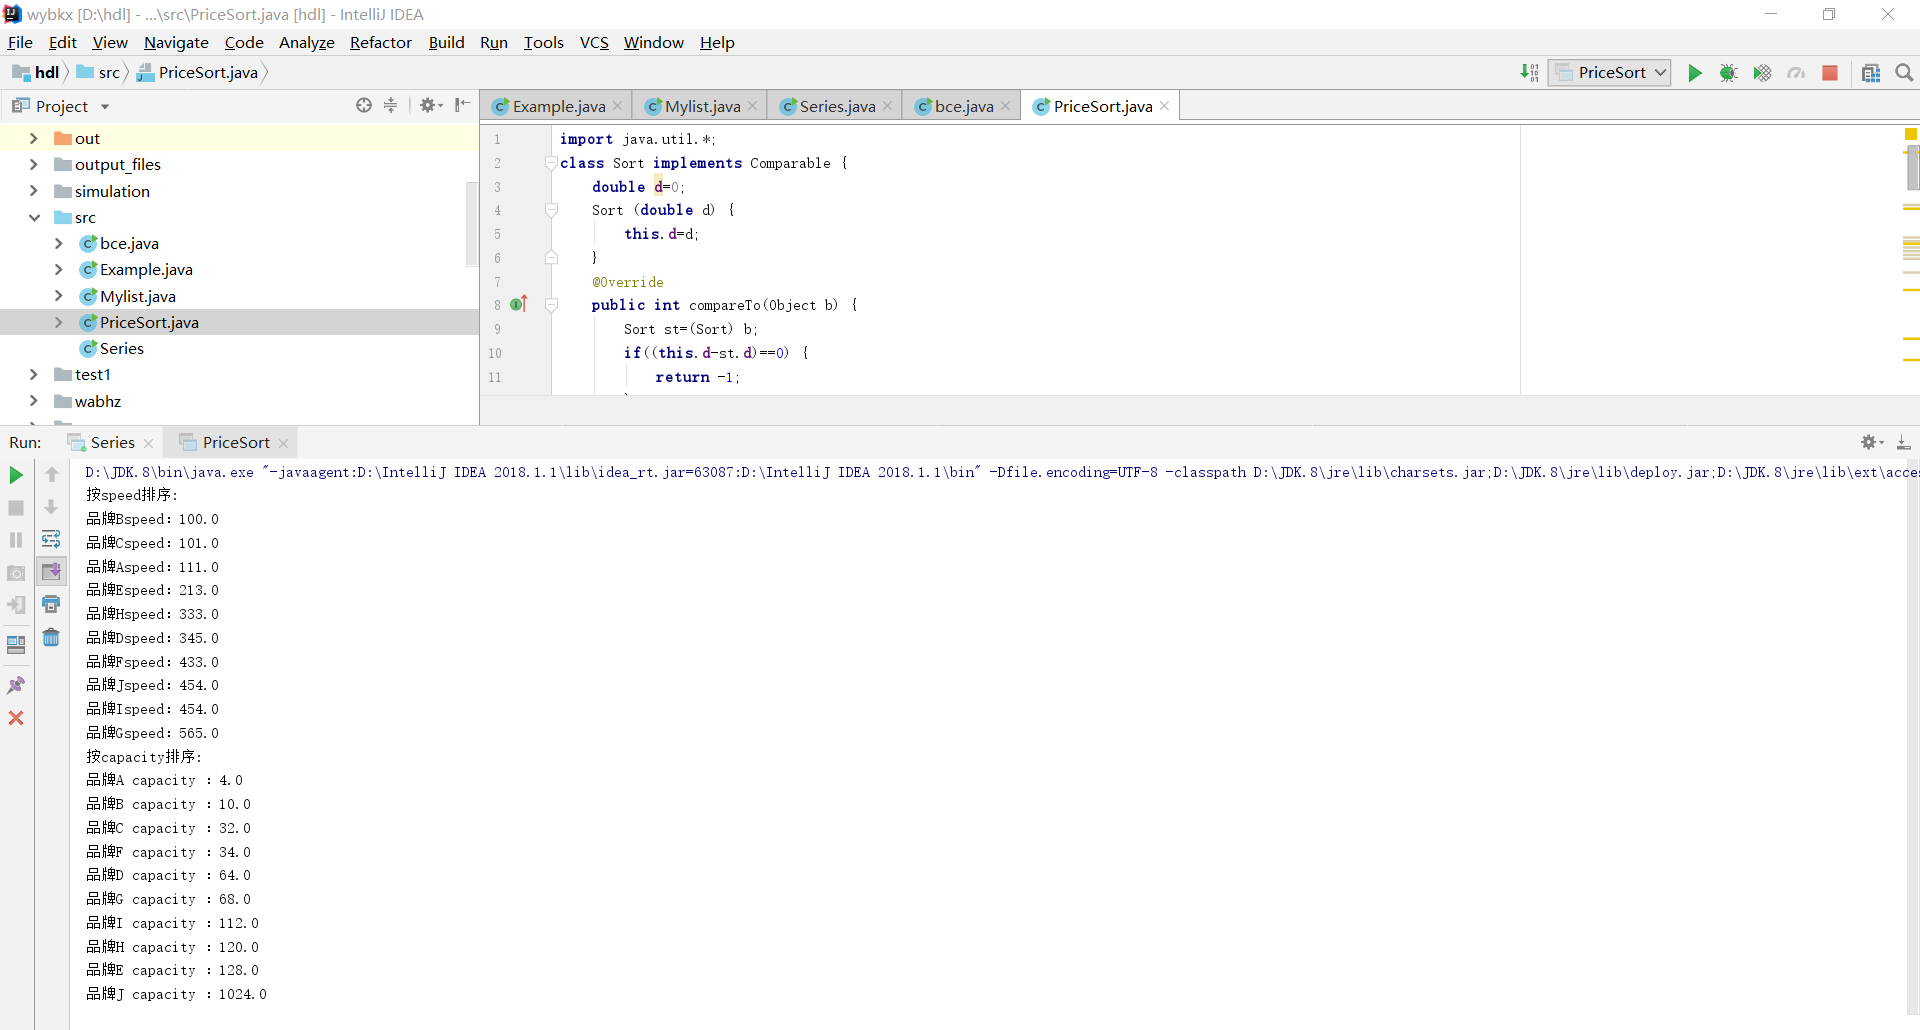This screenshot has height=1030, width=1920.
Task: Select the Series run tab
Action: 112,442
